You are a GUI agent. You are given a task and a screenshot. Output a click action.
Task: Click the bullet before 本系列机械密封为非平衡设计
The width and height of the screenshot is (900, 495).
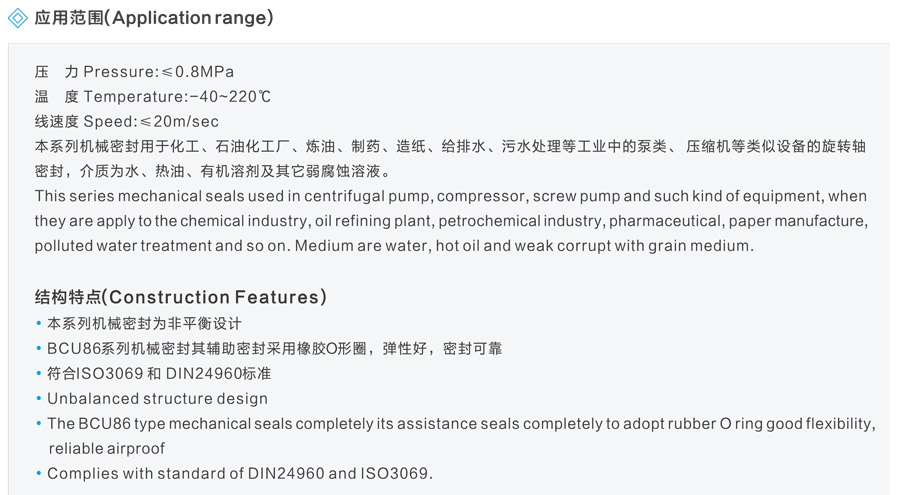pos(38,323)
